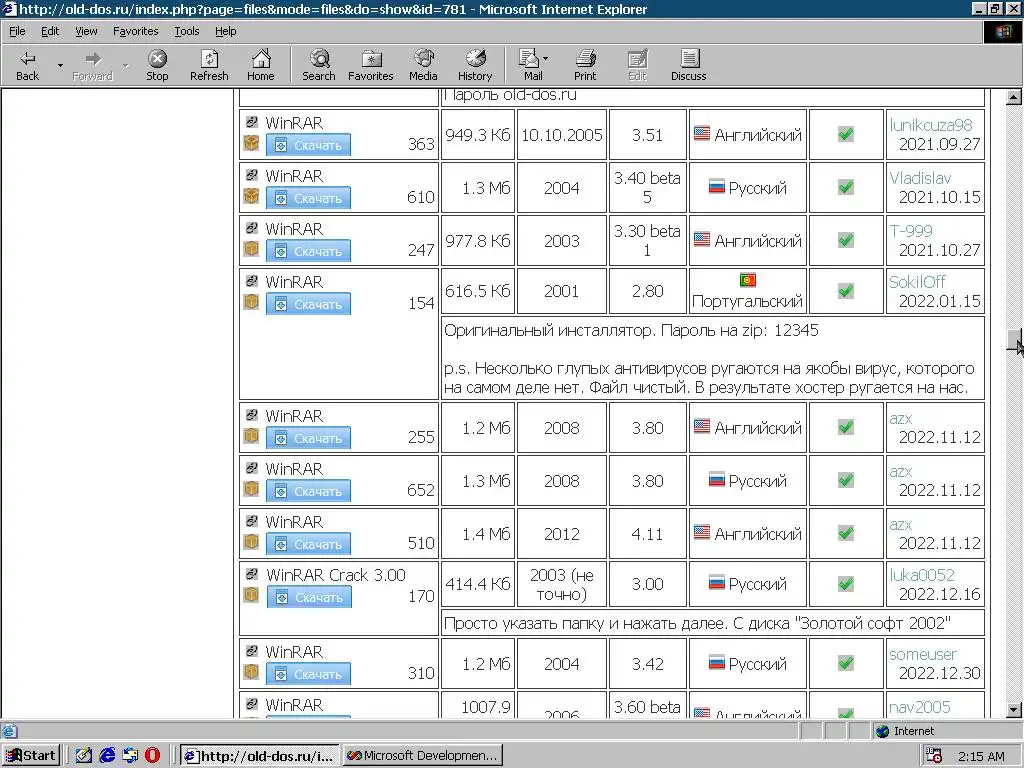The width and height of the screenshot is (1024, 768).
Task: Print the current page
Action: click(x=585, y=65)
